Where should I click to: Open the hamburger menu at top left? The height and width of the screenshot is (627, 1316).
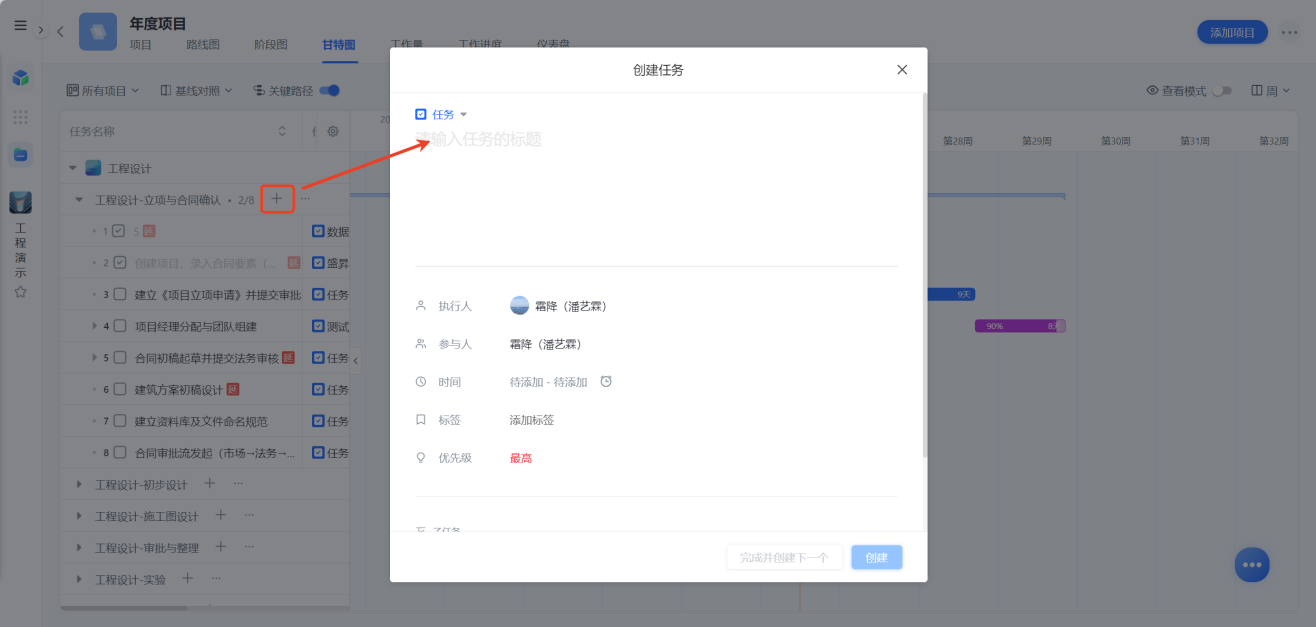[20, 26]
